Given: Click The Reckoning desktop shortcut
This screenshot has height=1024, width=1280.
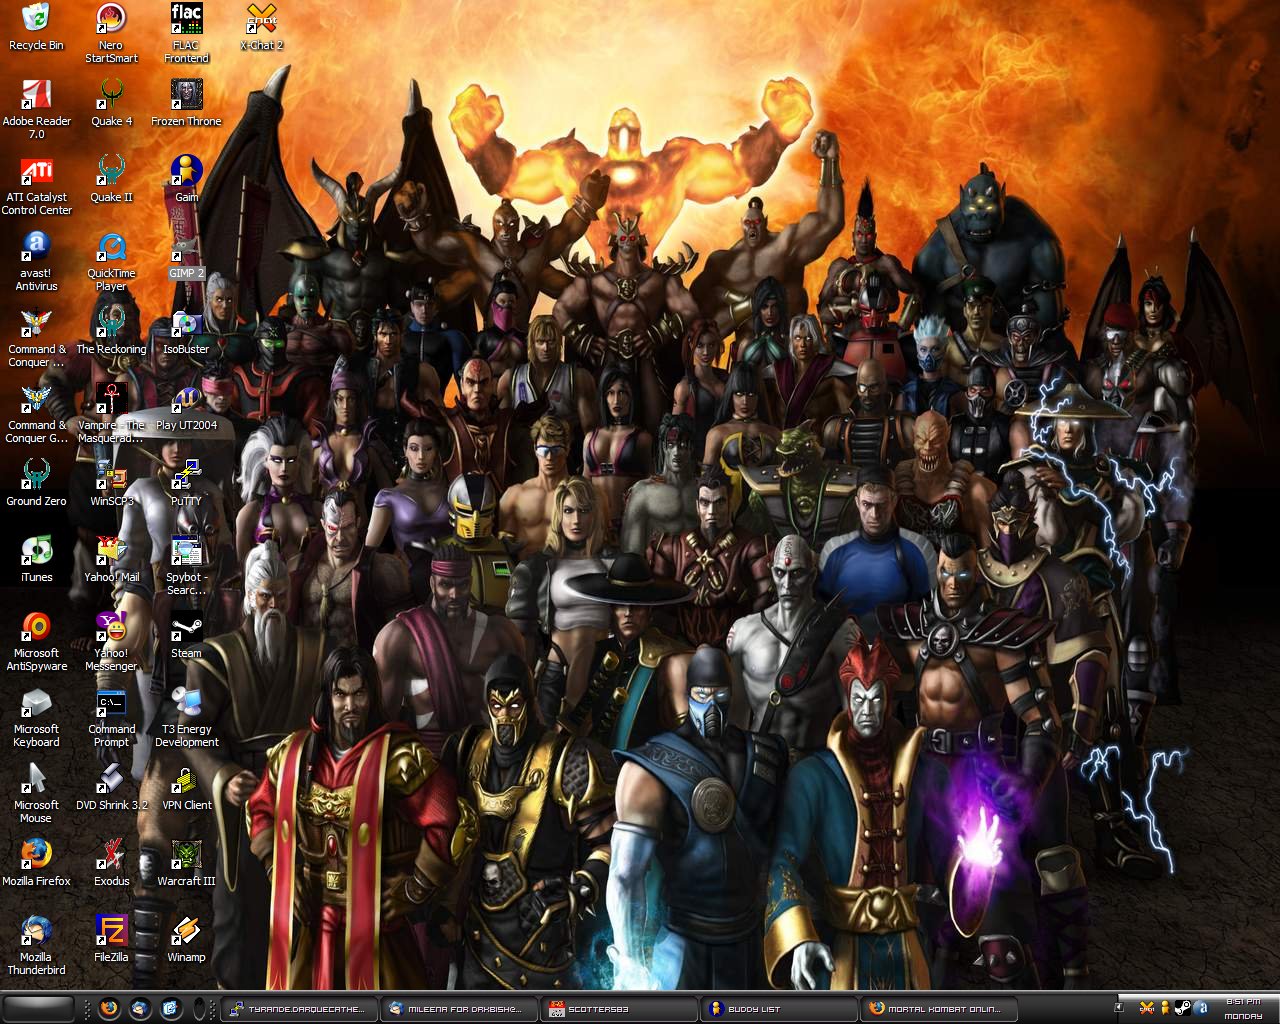Looking at the screenshot, I should (x=111, y=331).
